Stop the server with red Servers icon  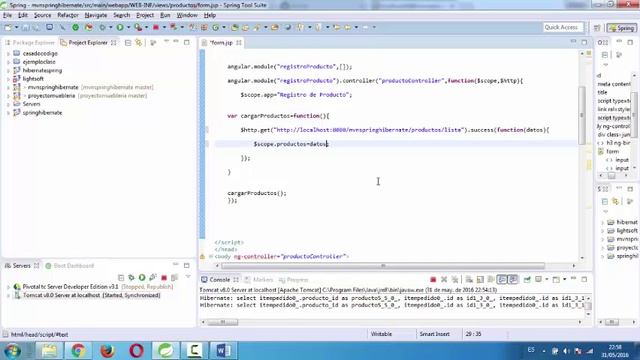point(164,278)
